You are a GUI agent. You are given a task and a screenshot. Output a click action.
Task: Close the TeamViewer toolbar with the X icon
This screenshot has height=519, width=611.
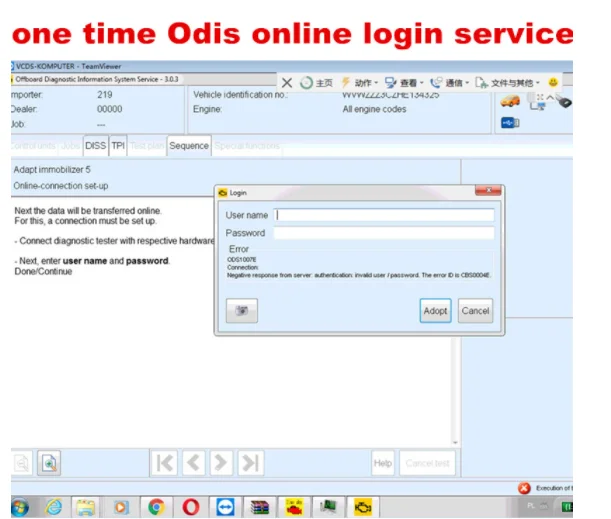tap(287, 83)
